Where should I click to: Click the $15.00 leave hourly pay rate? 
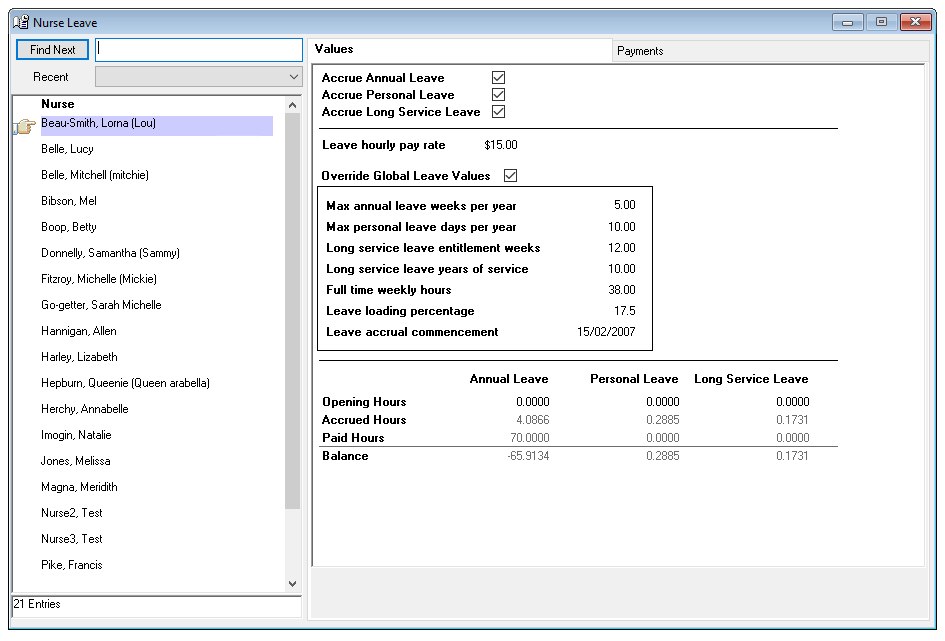[x=501, y=145]
